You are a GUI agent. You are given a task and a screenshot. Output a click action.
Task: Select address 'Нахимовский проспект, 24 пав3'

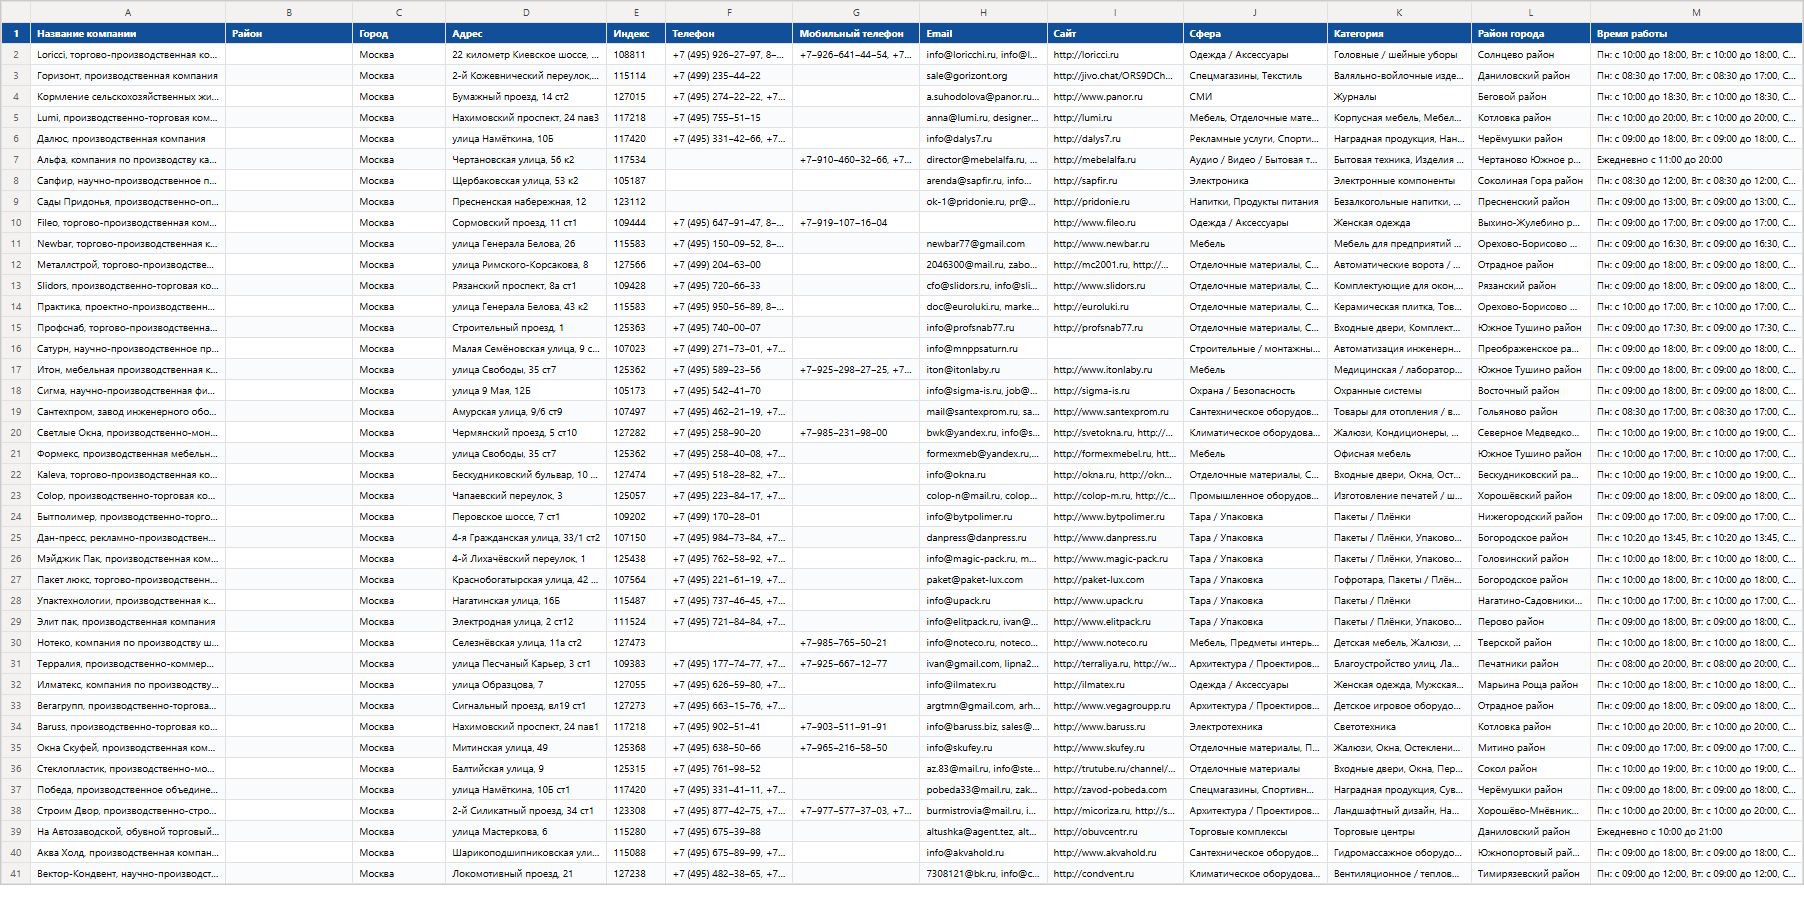[x=526, y=118]
